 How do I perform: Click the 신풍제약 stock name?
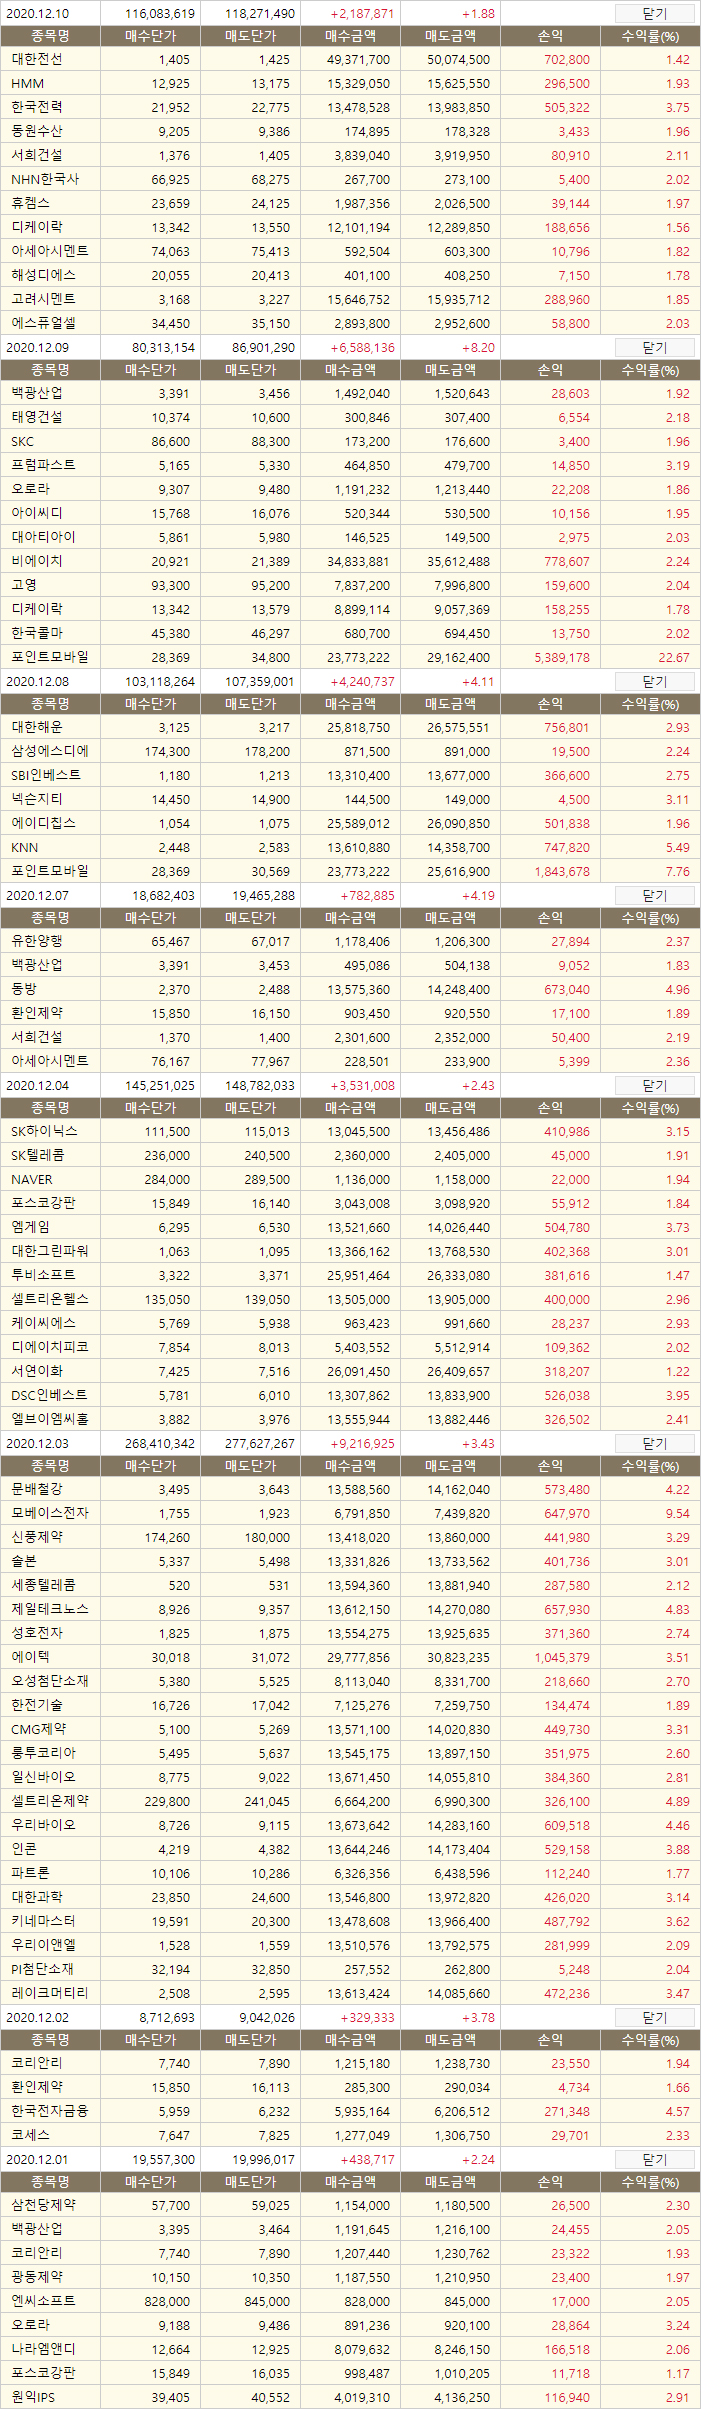[x=36, y=1537]
